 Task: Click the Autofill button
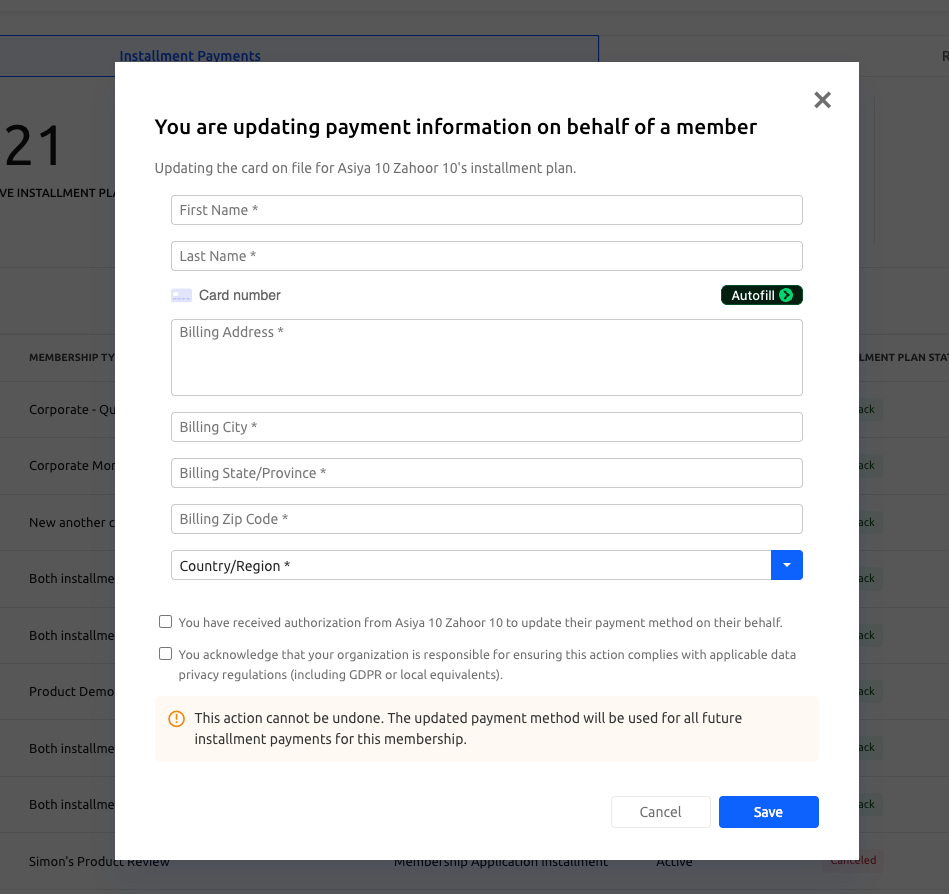(x=761, y=295)
